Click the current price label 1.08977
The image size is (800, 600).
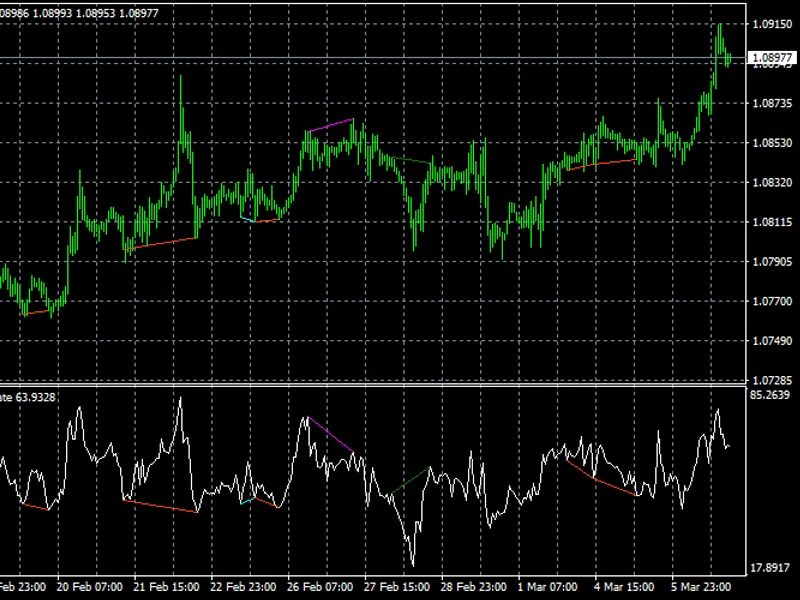pyautogui.click(x=771, y=57)
